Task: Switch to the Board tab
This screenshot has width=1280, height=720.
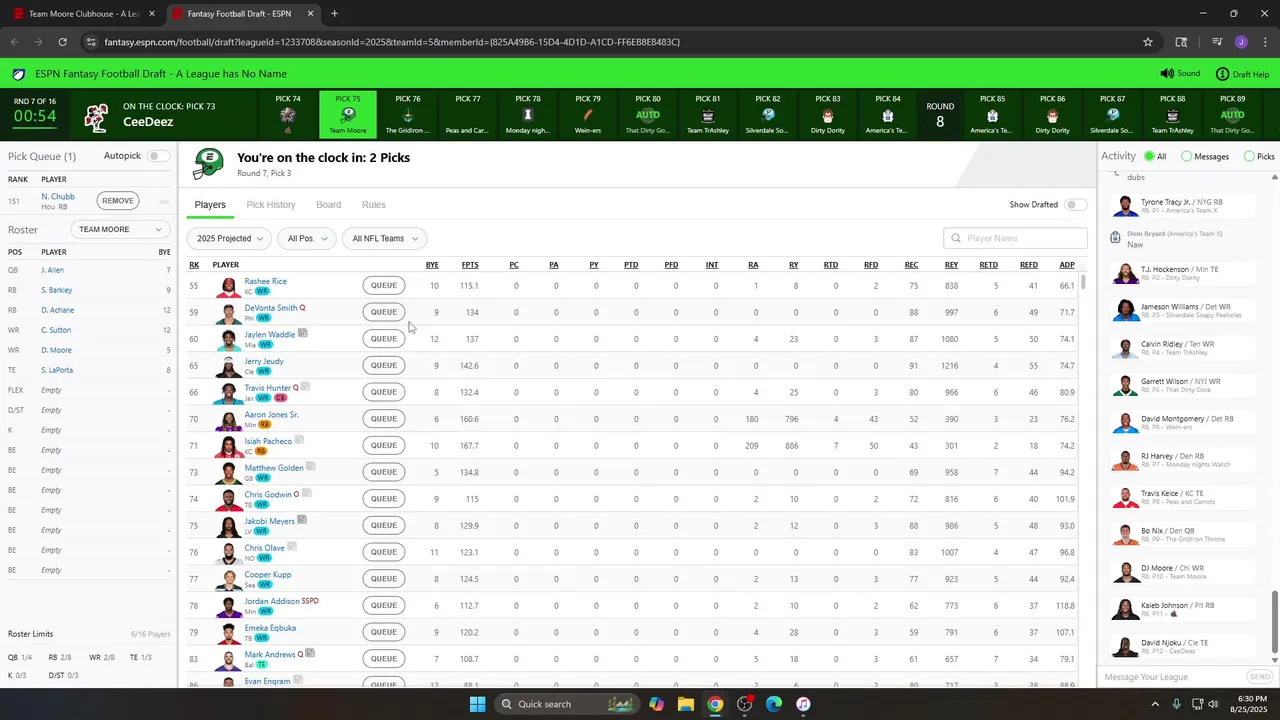Action: [x=329, y=205]
